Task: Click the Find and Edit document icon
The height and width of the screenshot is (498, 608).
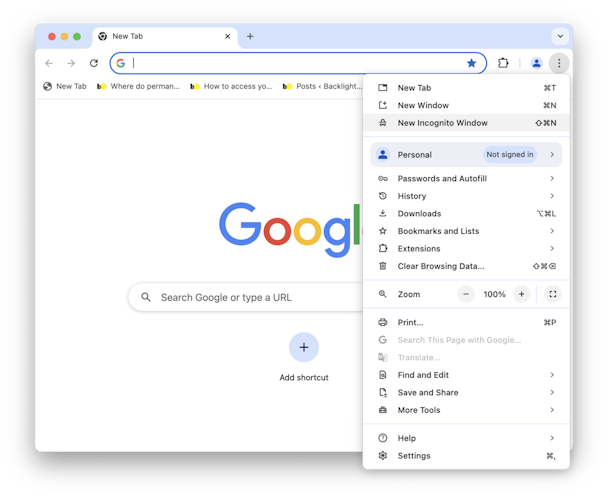Action: tap(383, 375)
